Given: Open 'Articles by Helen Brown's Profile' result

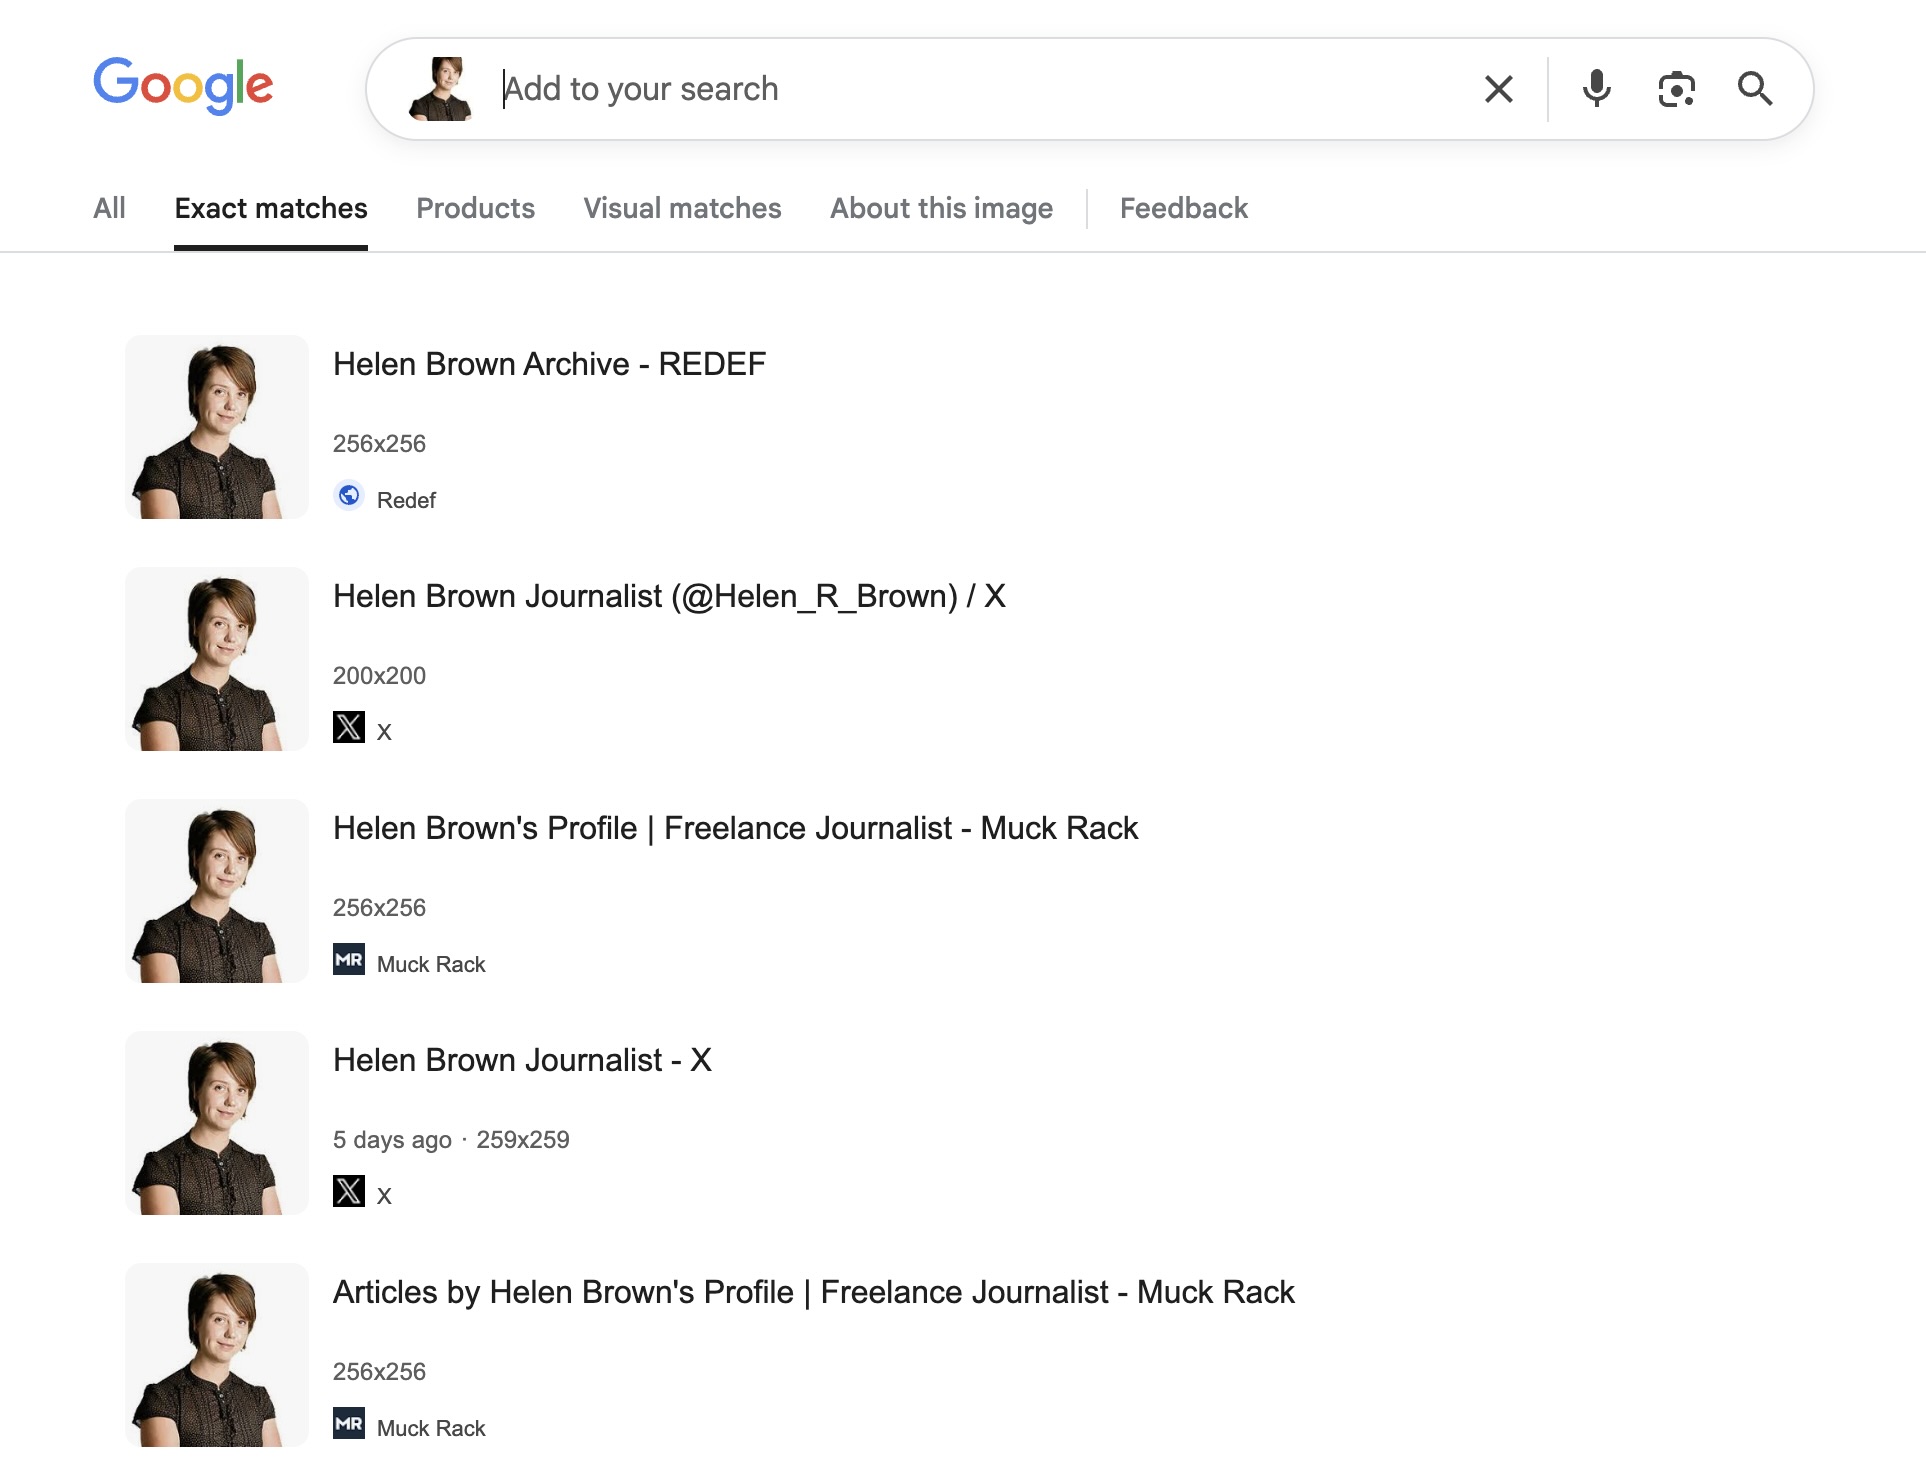Looking at the screenshot, I should (813, 1292).
